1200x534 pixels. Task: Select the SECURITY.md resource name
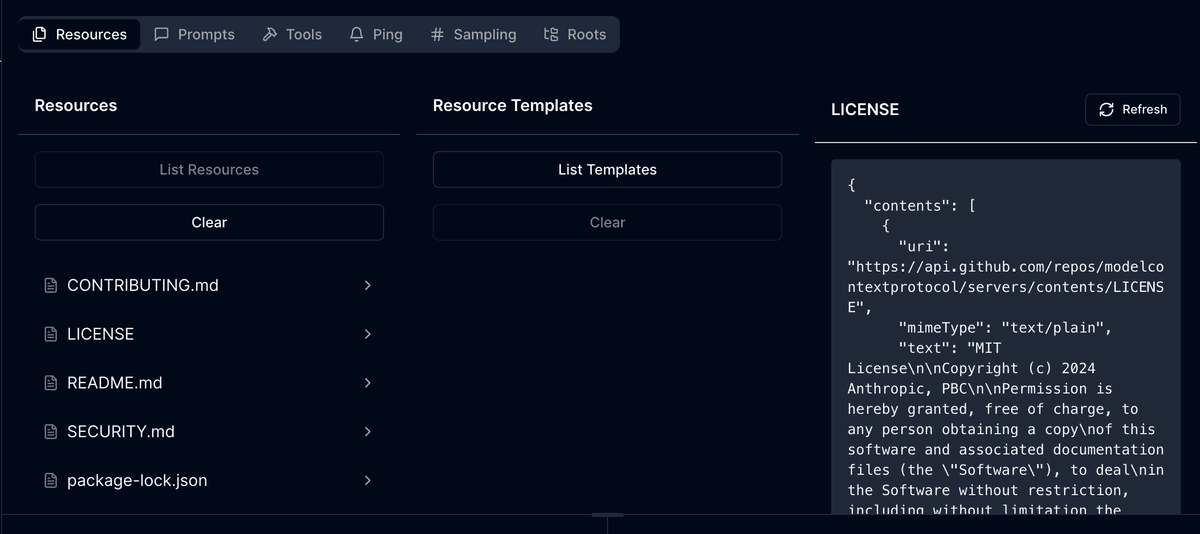pos(121,432)
